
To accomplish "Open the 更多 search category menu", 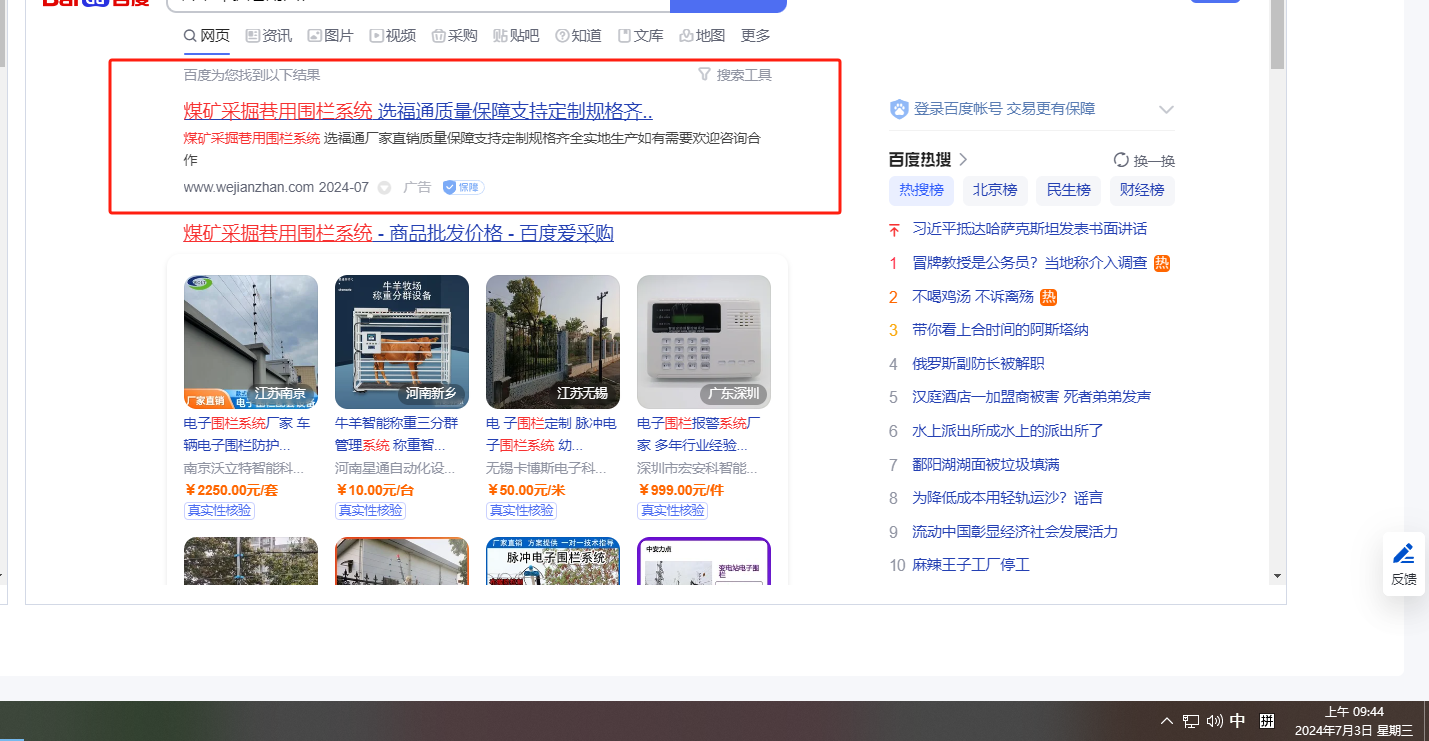I will tap(755, 36).
